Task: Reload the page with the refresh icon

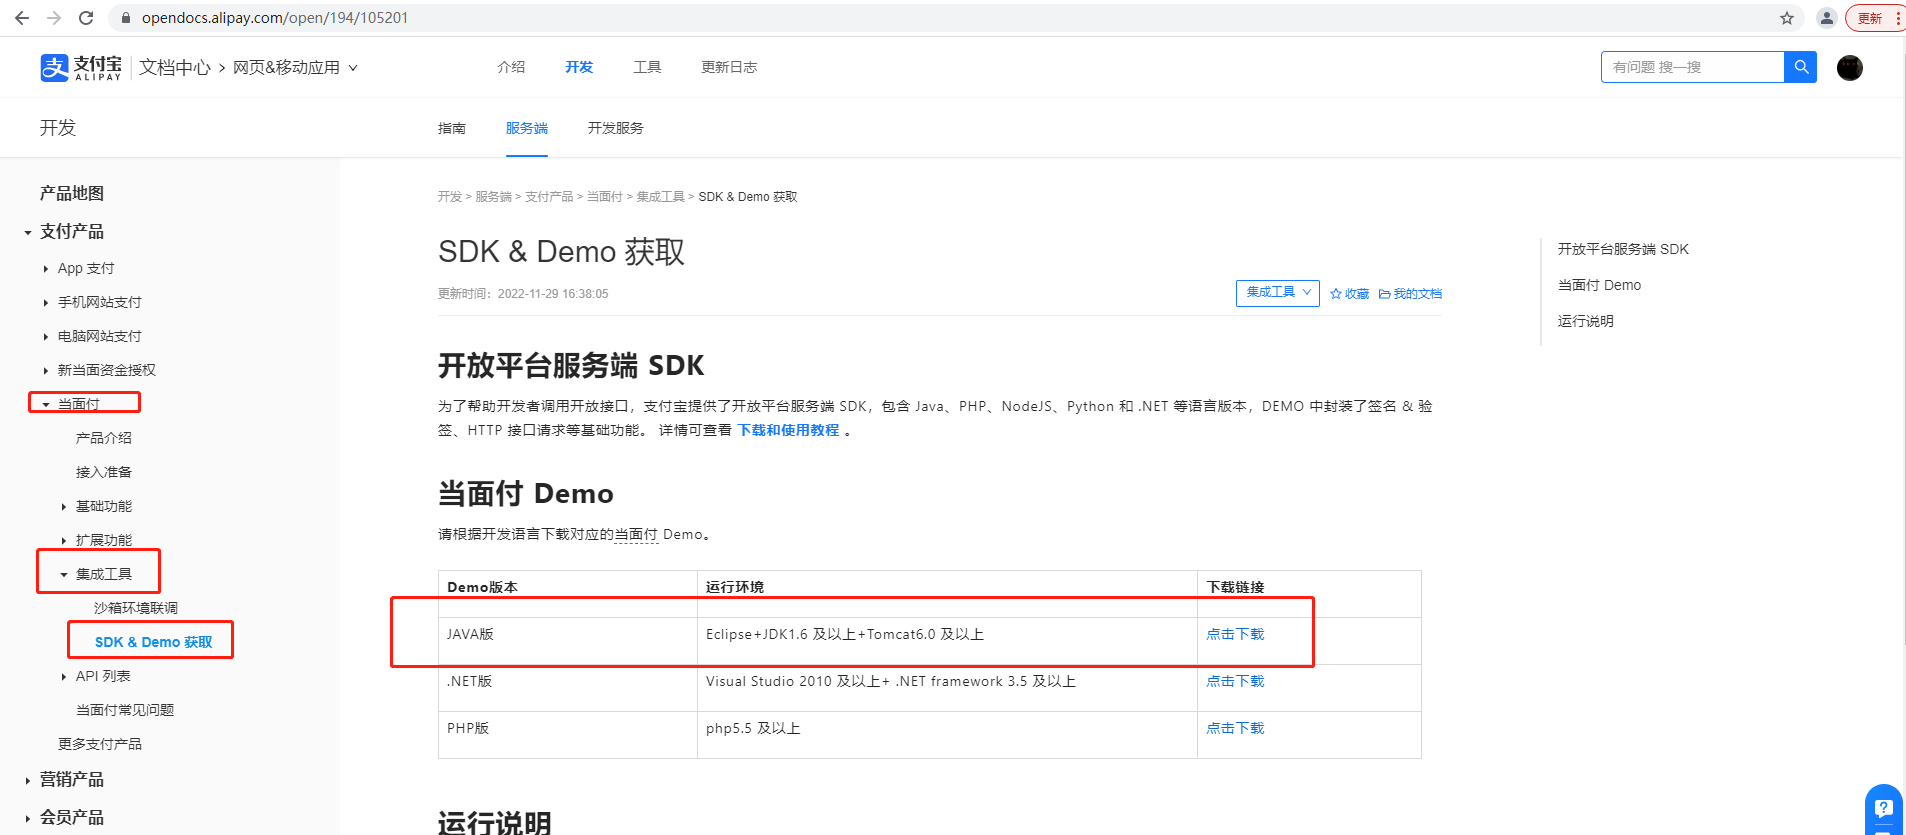Action: (x=86, y=18)
